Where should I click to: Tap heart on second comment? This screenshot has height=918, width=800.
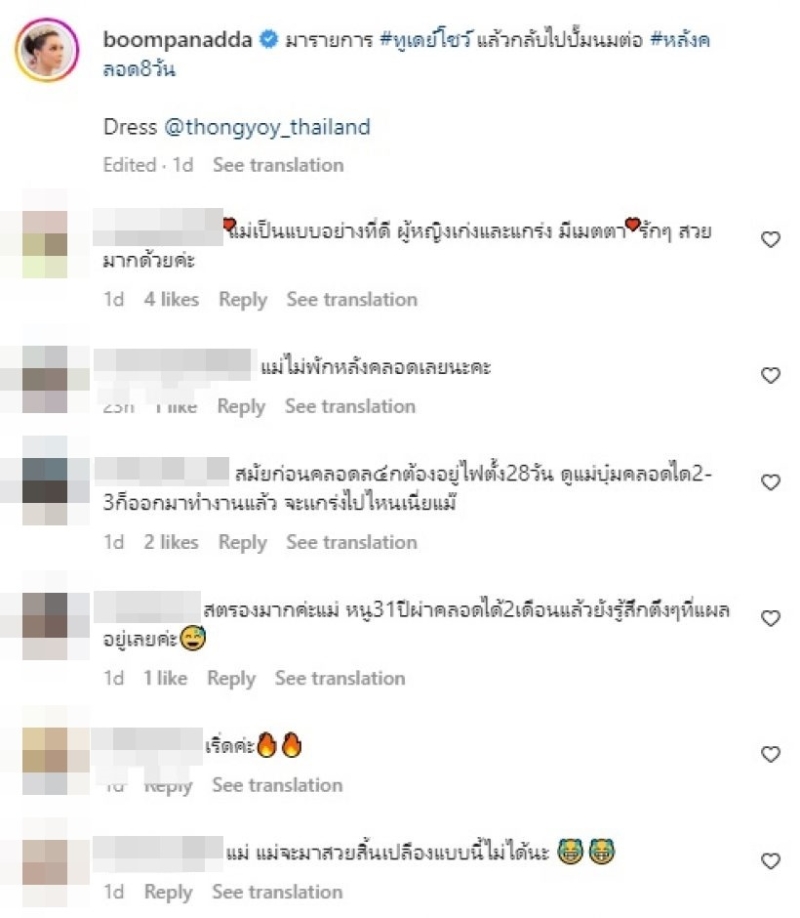click(x=771, y=375)
